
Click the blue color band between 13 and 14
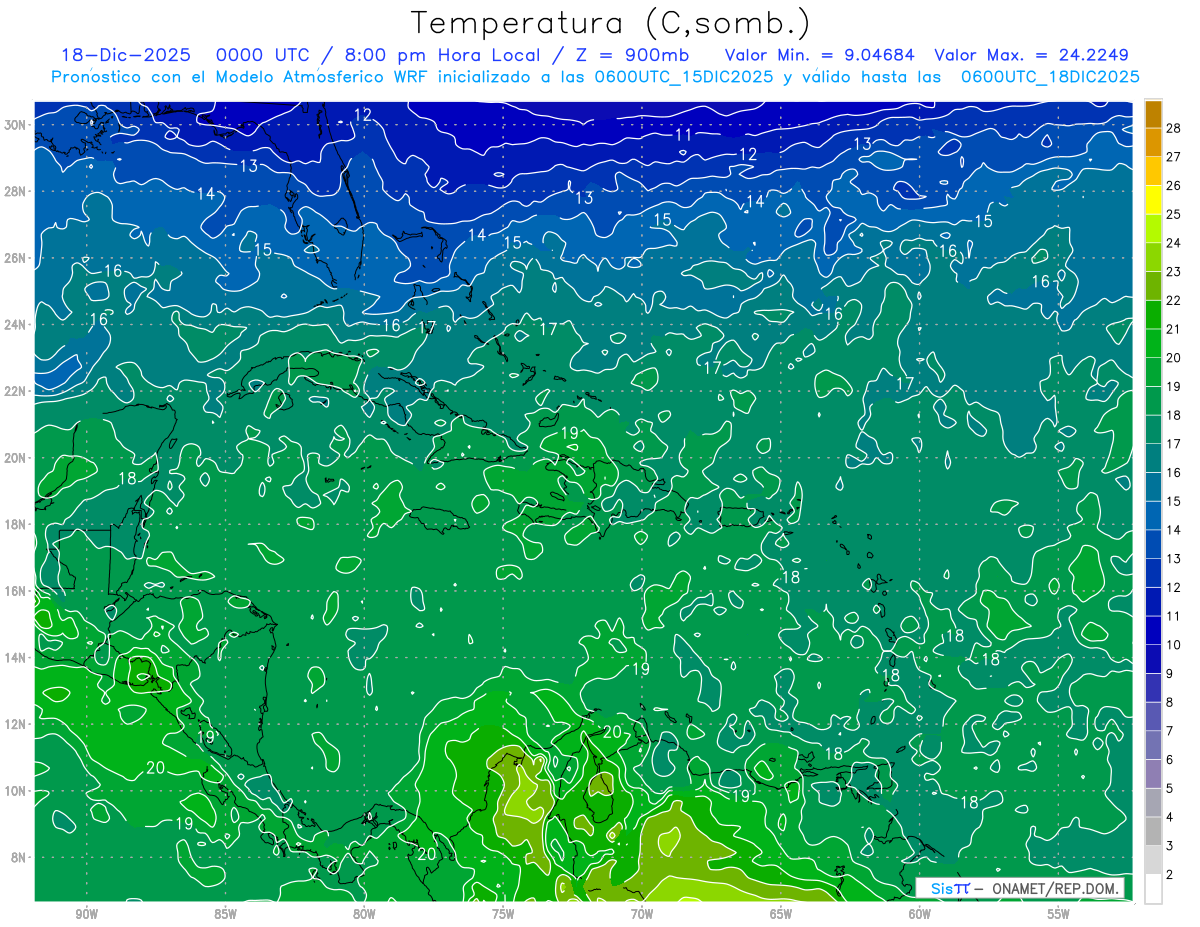coord(1154,544)
